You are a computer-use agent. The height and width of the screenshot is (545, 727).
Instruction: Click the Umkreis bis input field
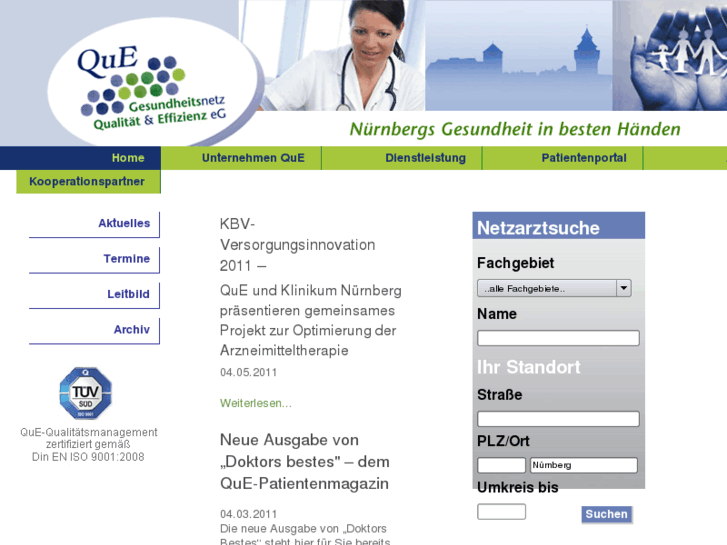point(501,512)
